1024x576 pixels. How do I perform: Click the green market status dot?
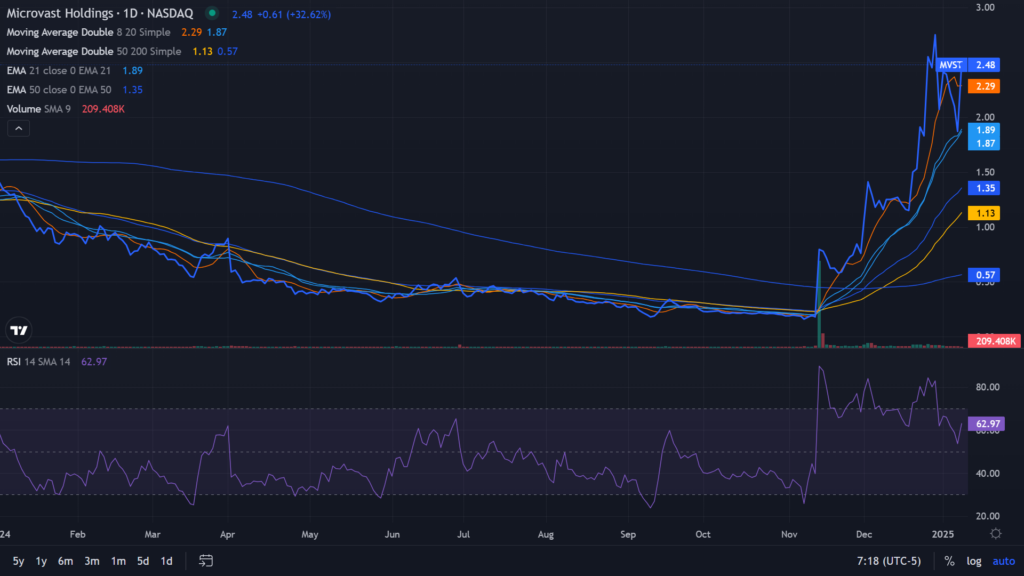point(211,14)
